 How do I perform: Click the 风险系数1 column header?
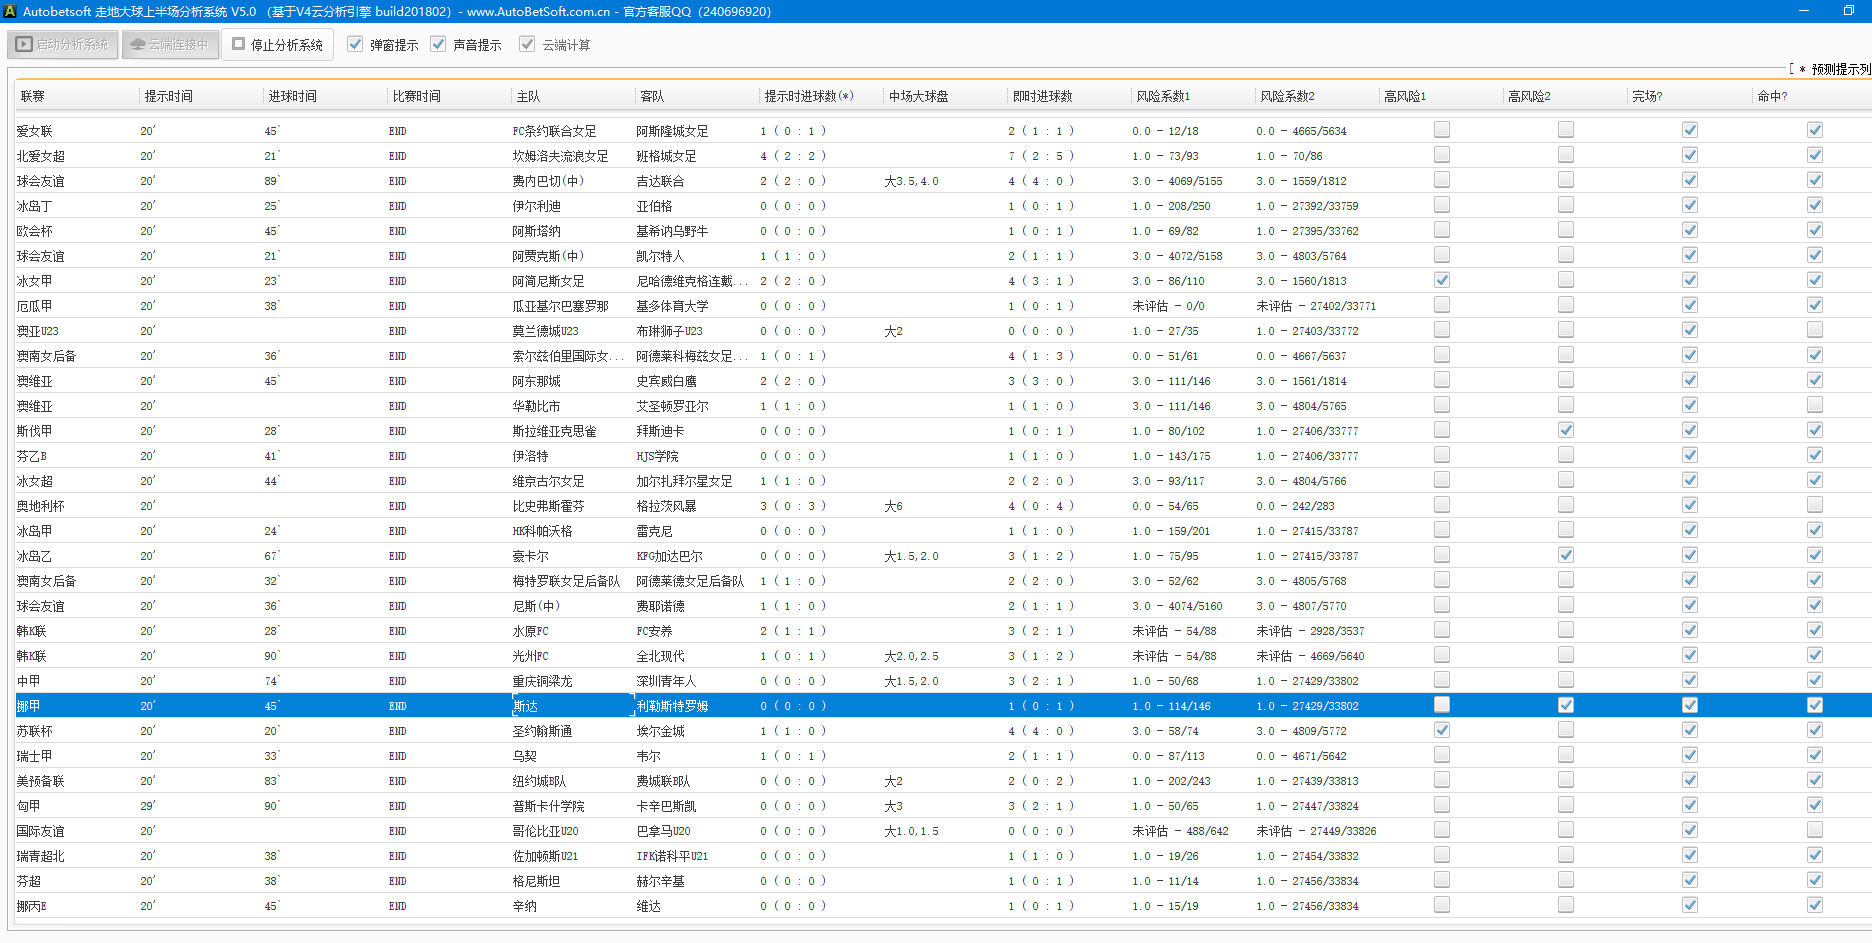(x=1162, y=96)
